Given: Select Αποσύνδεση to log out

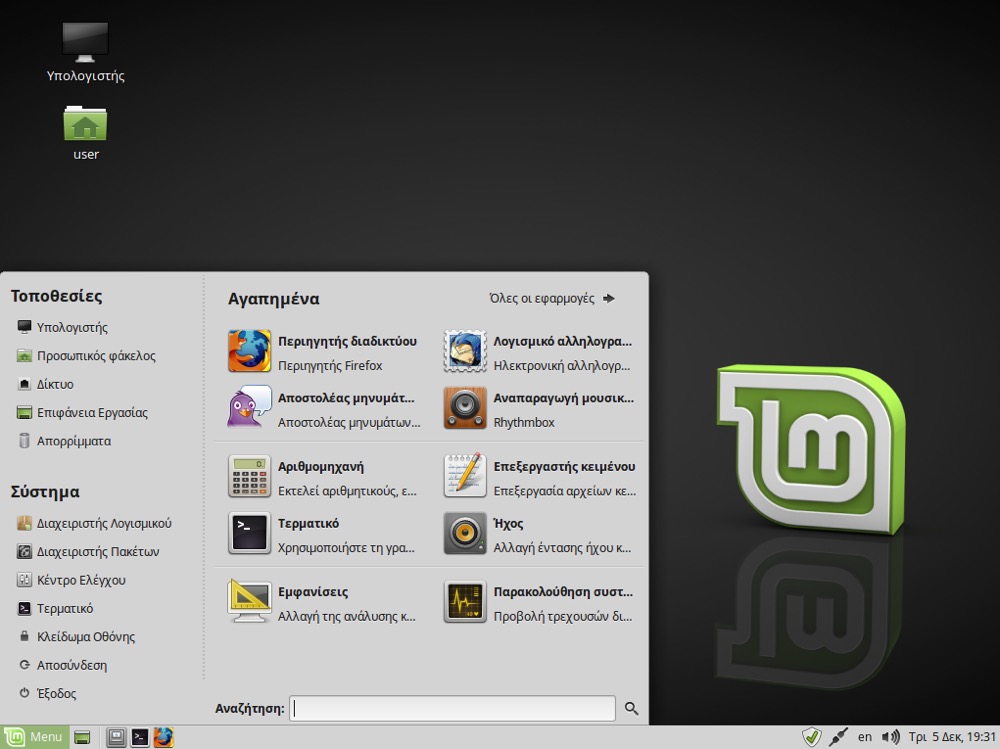Looking at the screenshot, I should coord(62,665).
